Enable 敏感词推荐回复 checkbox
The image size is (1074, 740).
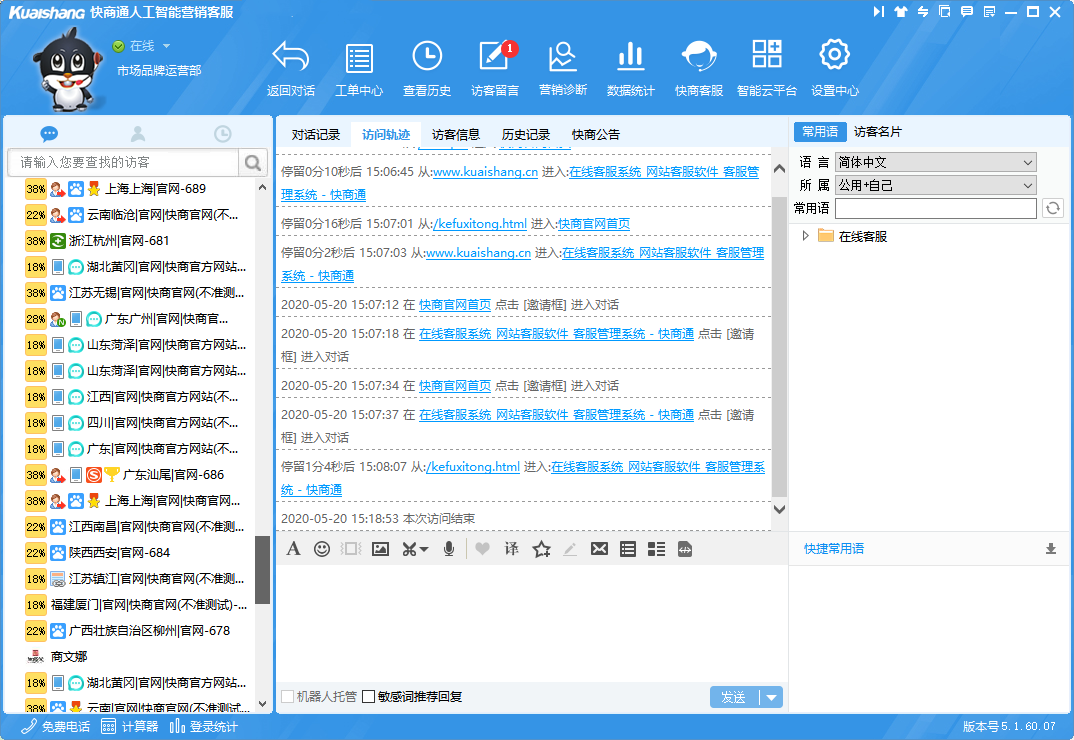[369, 697]
